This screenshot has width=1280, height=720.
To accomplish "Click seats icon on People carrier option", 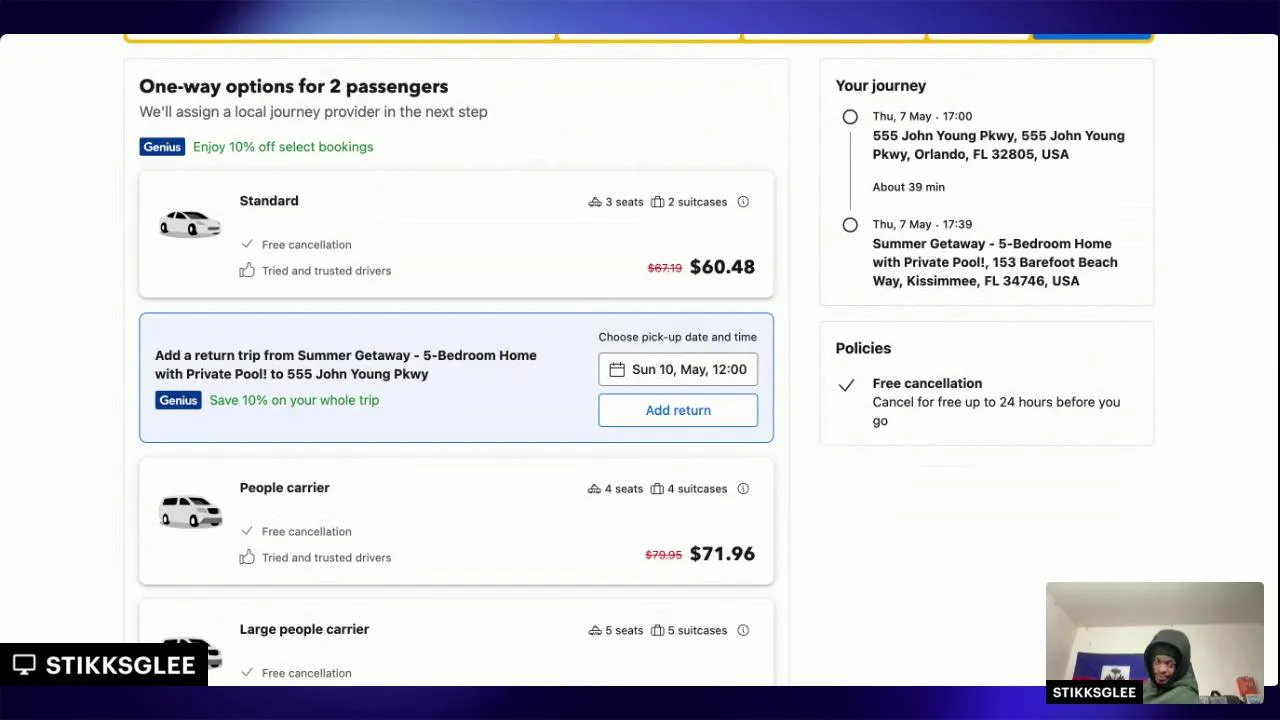I will pyautogui.click(x=594, y=489).
